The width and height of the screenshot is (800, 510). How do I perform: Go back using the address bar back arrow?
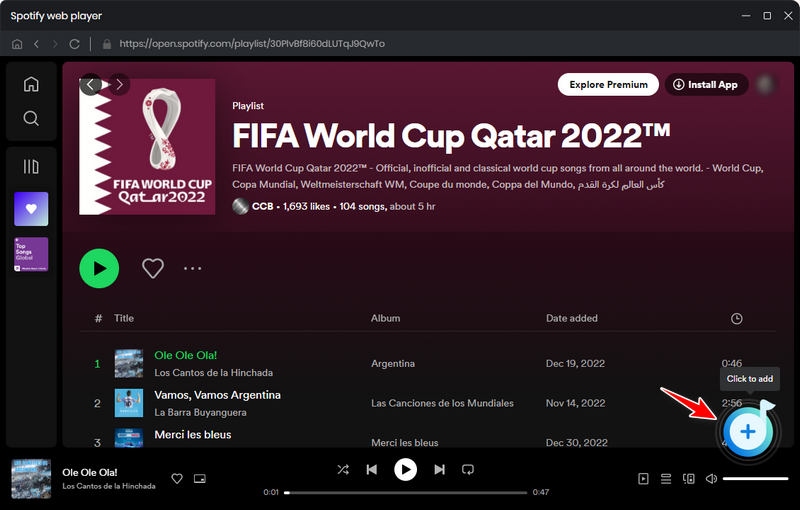click(x=36, y=44)
